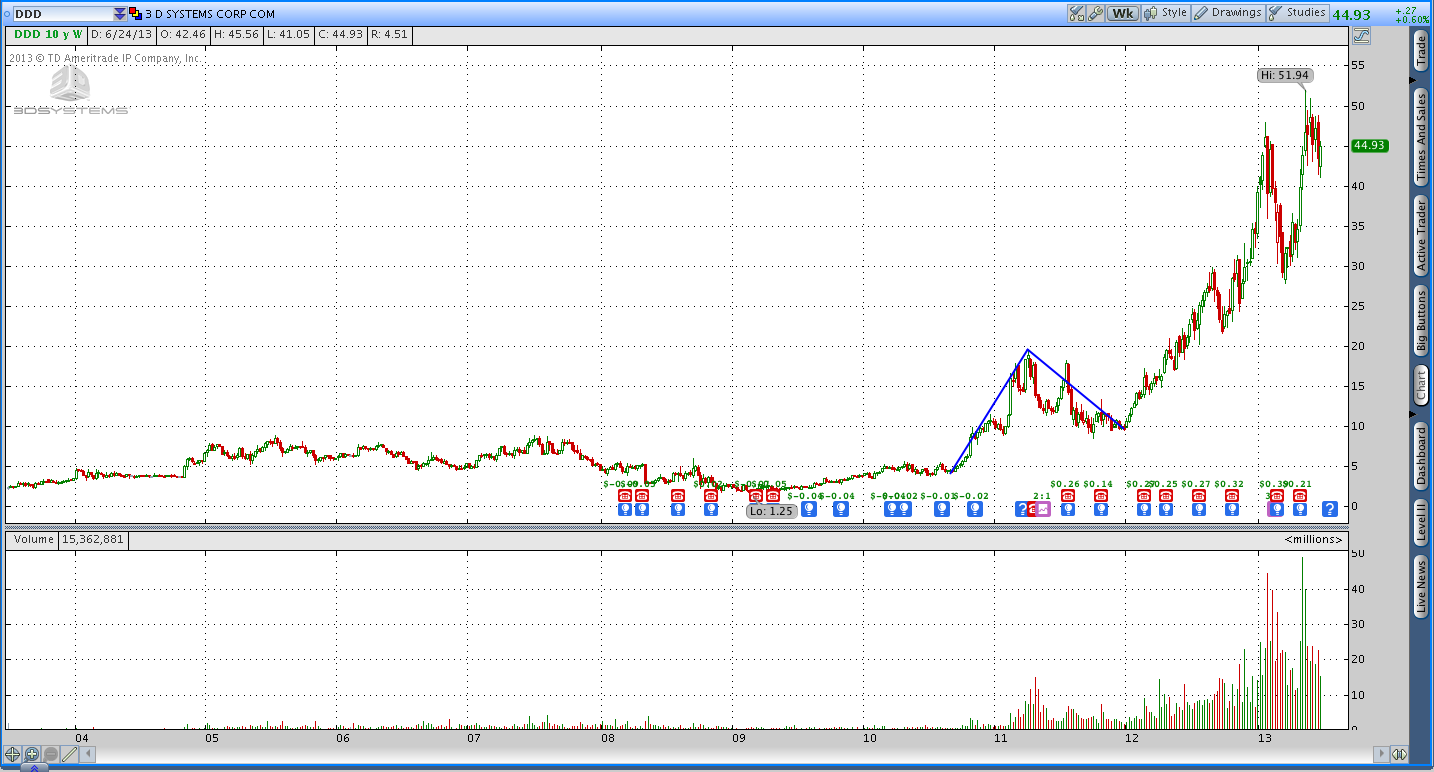
Task: Click the zoom in magnifier icon
Action: (32, 754)
